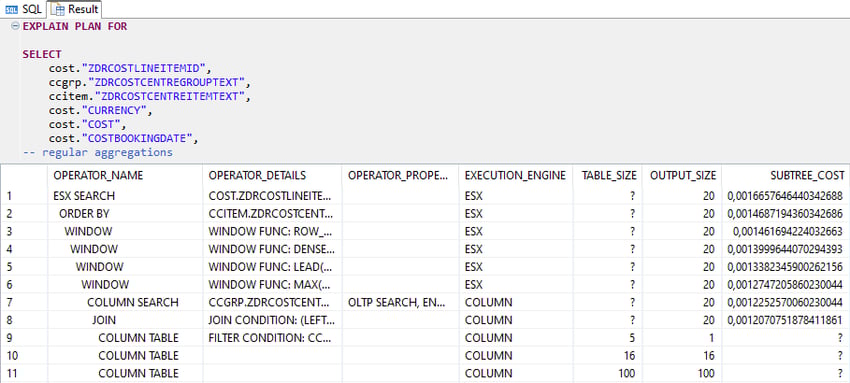Select the ESX SEARCH operator cell
The image size is (850, 383).
click(x=84, y=196)
